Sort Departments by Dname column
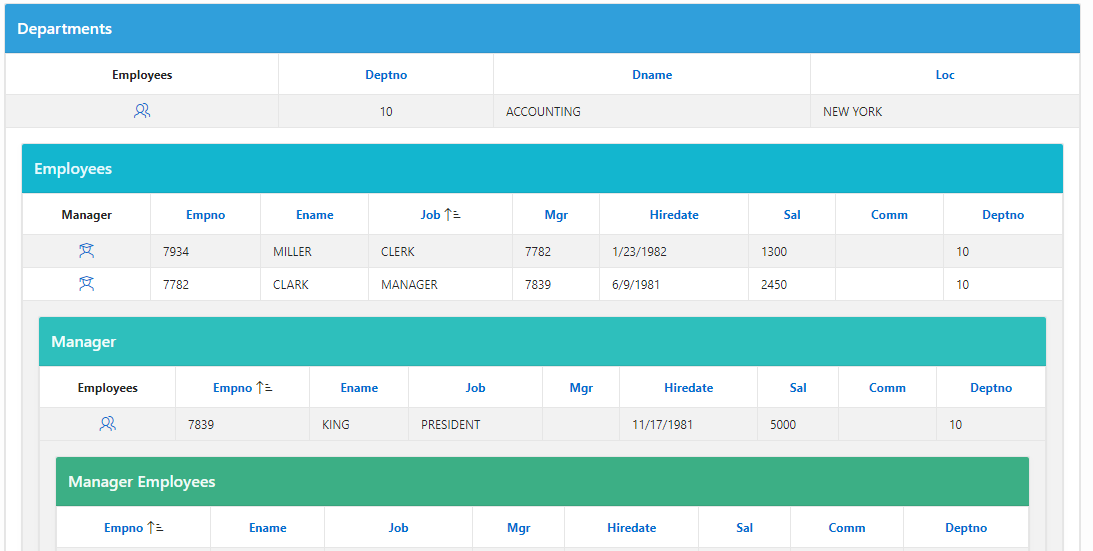Image resolution: width=1093 pixels, height=551 pixels. [x=652, y=75]
